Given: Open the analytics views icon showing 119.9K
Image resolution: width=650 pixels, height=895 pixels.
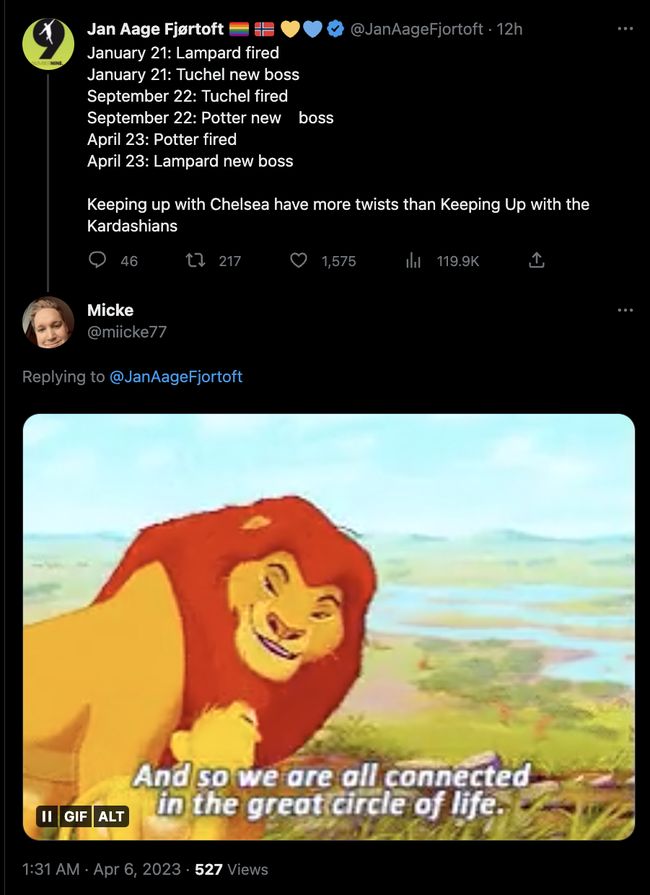Looking at the screenshot, I should [412, 260].
